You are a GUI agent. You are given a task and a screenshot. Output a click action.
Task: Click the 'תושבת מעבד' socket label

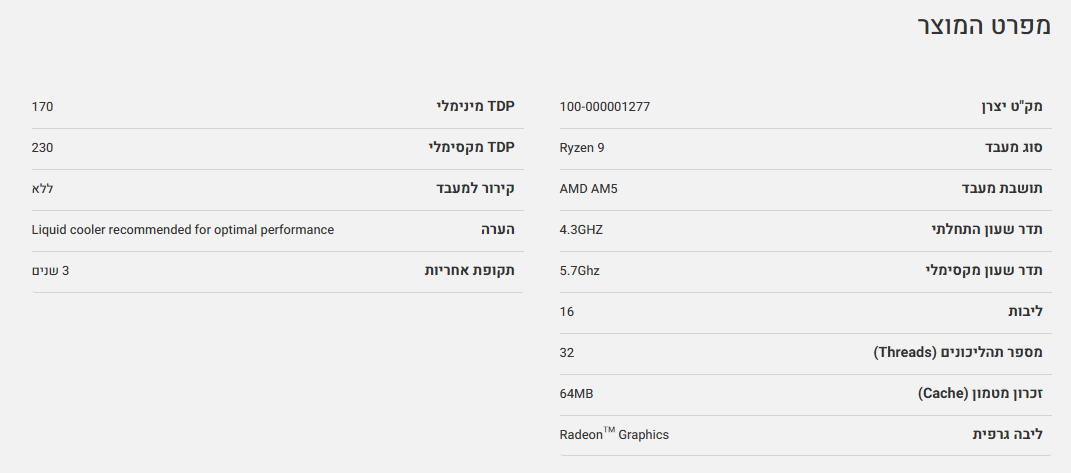pyautogui.click(x=1003, y=188)
